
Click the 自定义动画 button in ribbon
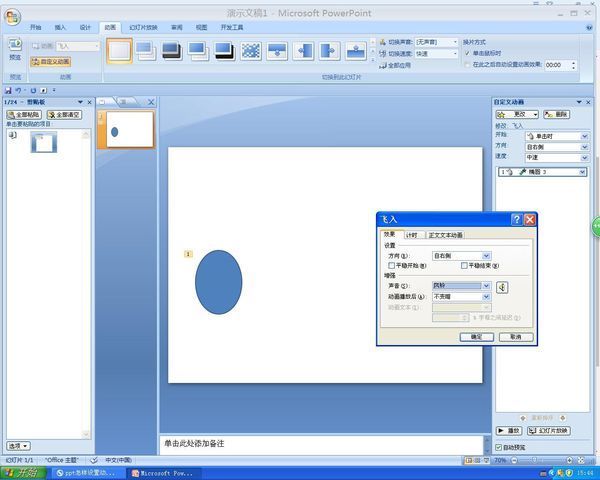(50, 61)
